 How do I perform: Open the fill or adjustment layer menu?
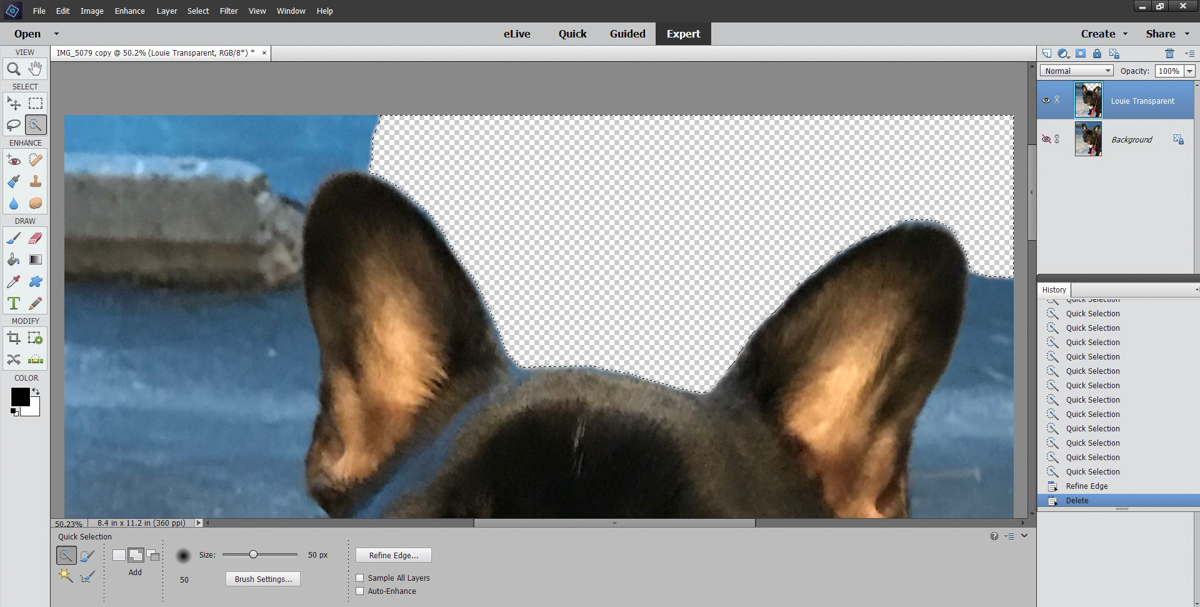[1064, 54]
